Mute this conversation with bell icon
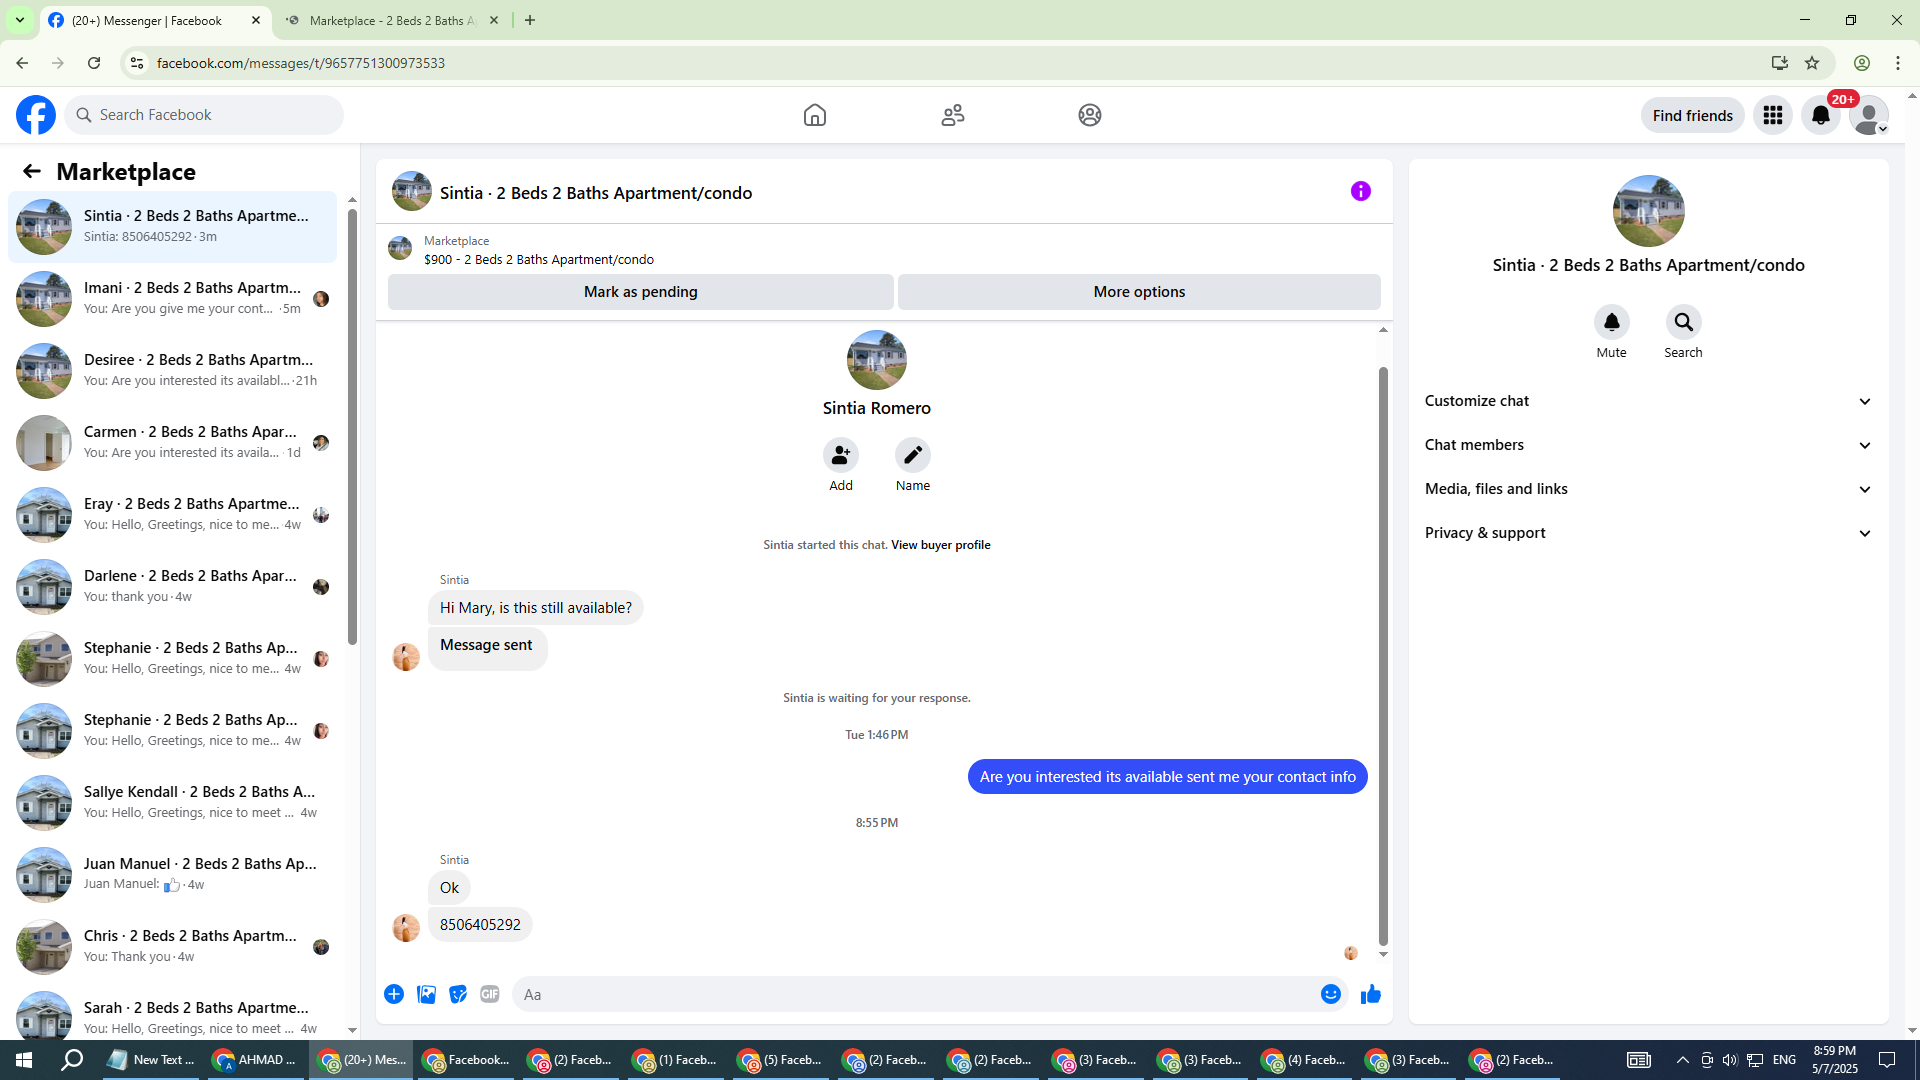The height and width of the screenshot is (1080, 1920). tap(1611, 322)
